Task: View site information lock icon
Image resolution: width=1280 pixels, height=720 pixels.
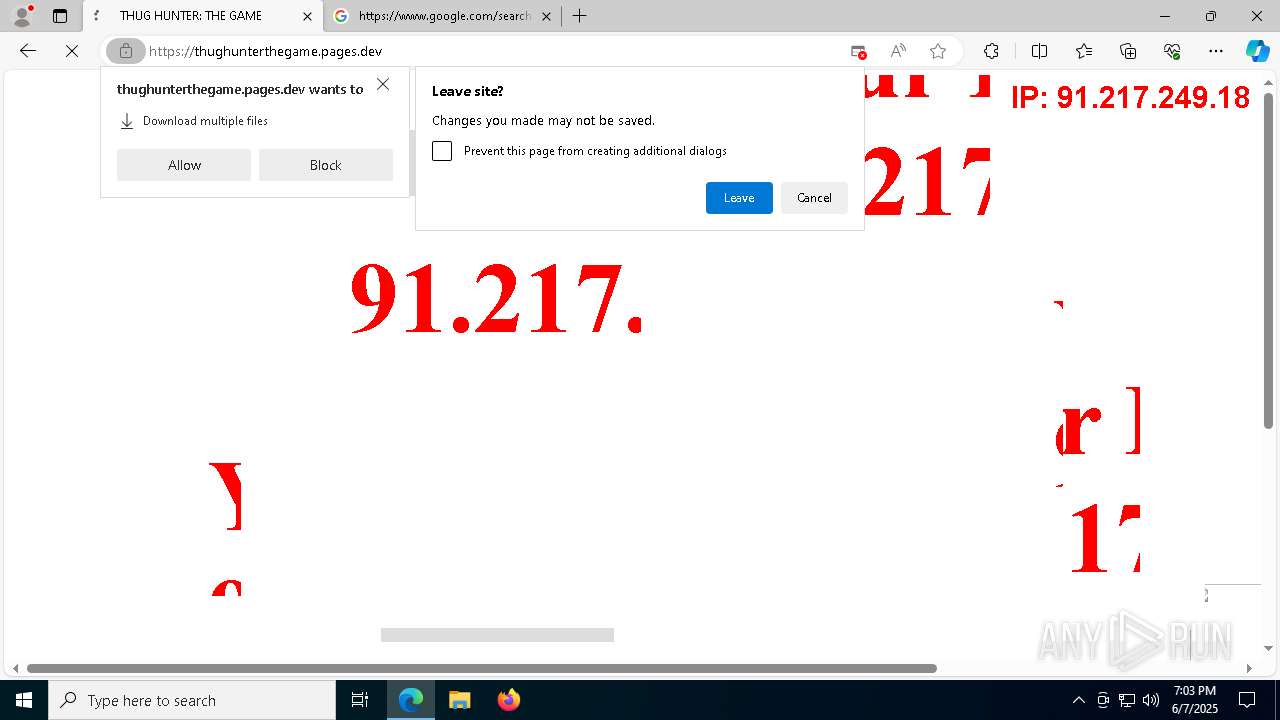Action: (x=125, y=51)
